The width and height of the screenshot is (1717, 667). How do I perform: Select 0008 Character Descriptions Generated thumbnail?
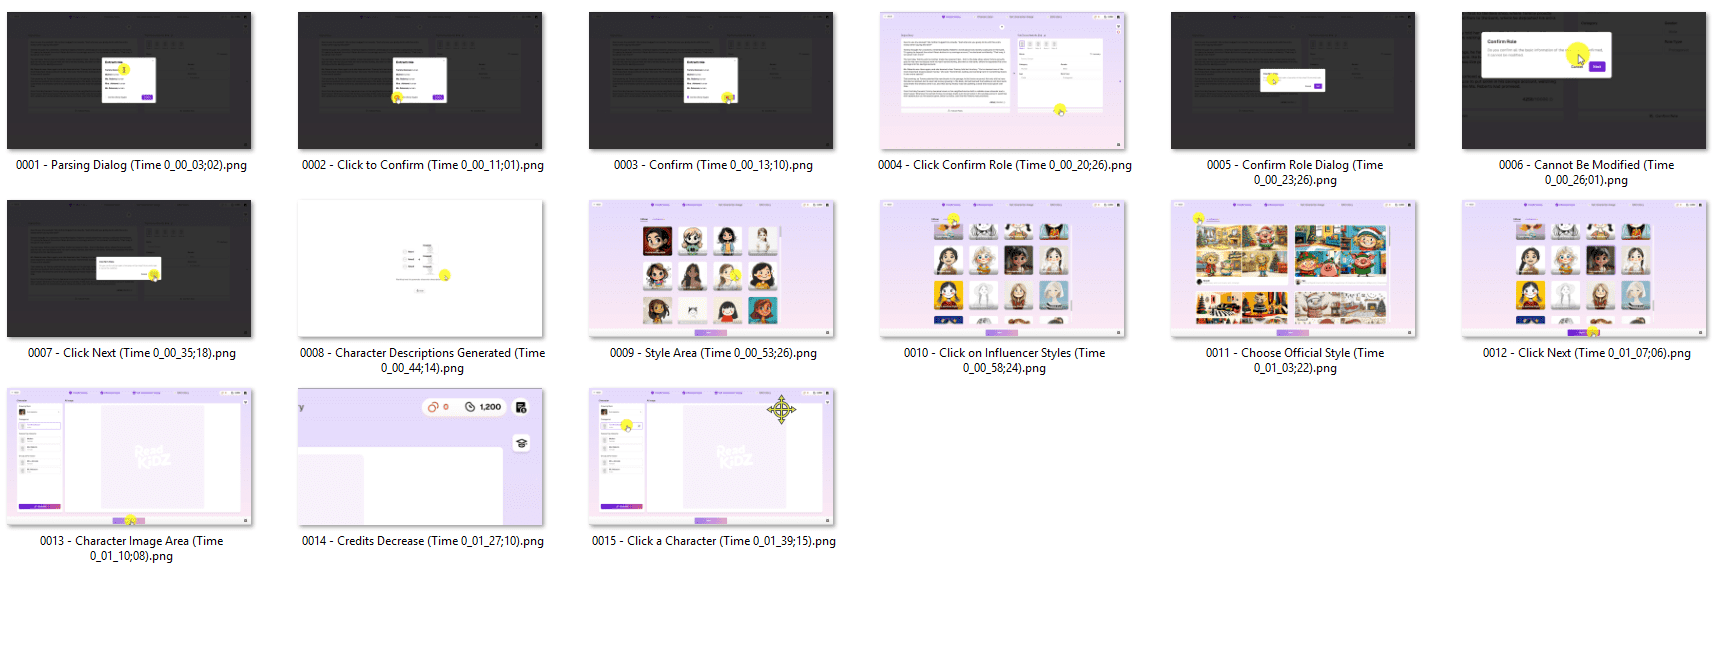pyautogui.click(x=420, y=269)
